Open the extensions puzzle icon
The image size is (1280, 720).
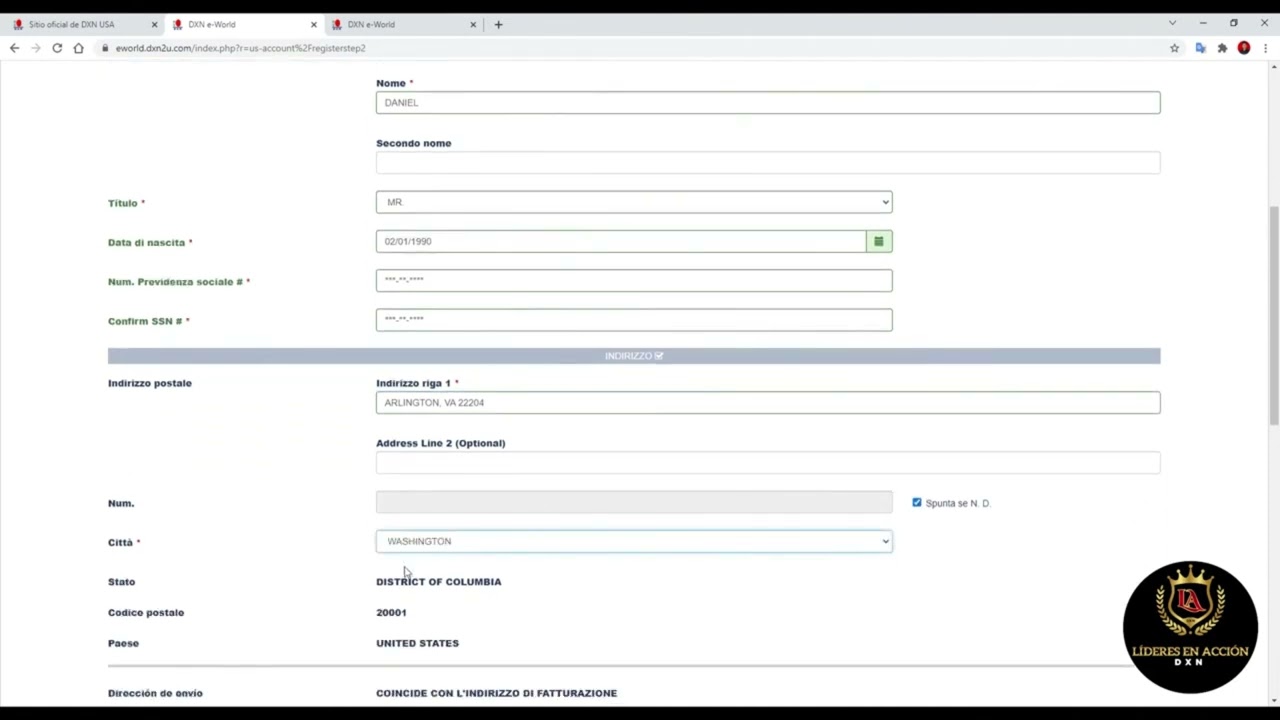pyautogui.click(x=1222, y=48)
